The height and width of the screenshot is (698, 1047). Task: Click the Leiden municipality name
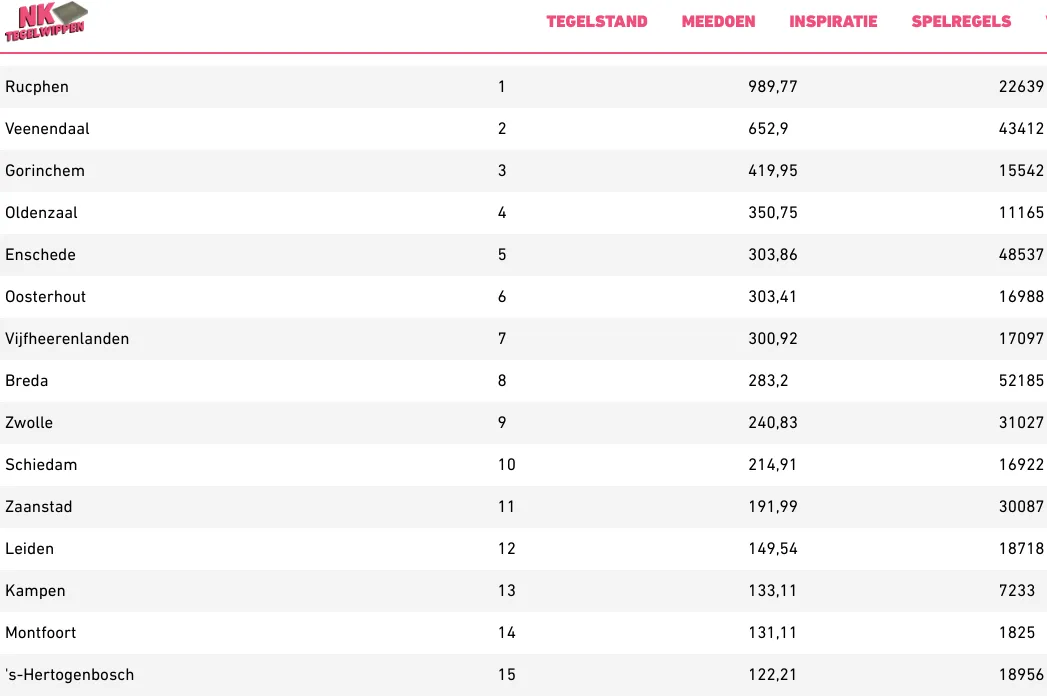pyautogui.click(x=29, y=549)
